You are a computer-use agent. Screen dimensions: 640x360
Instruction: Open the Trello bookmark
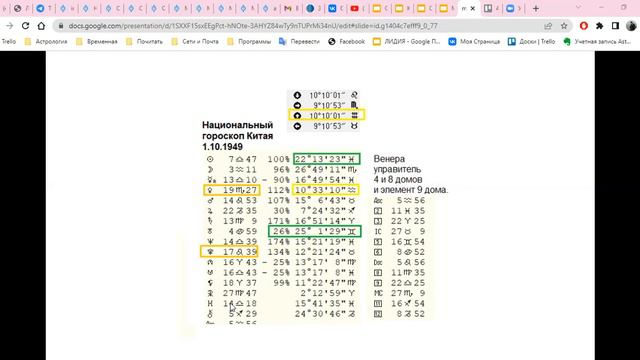tap(9, 42)
